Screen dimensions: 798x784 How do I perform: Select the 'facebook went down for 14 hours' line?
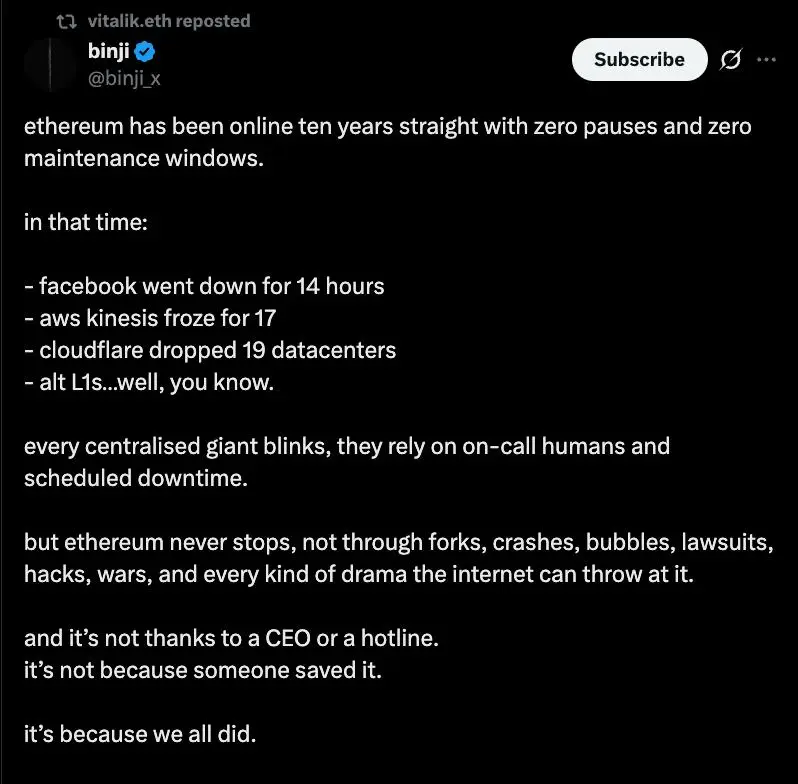(204, 286)
